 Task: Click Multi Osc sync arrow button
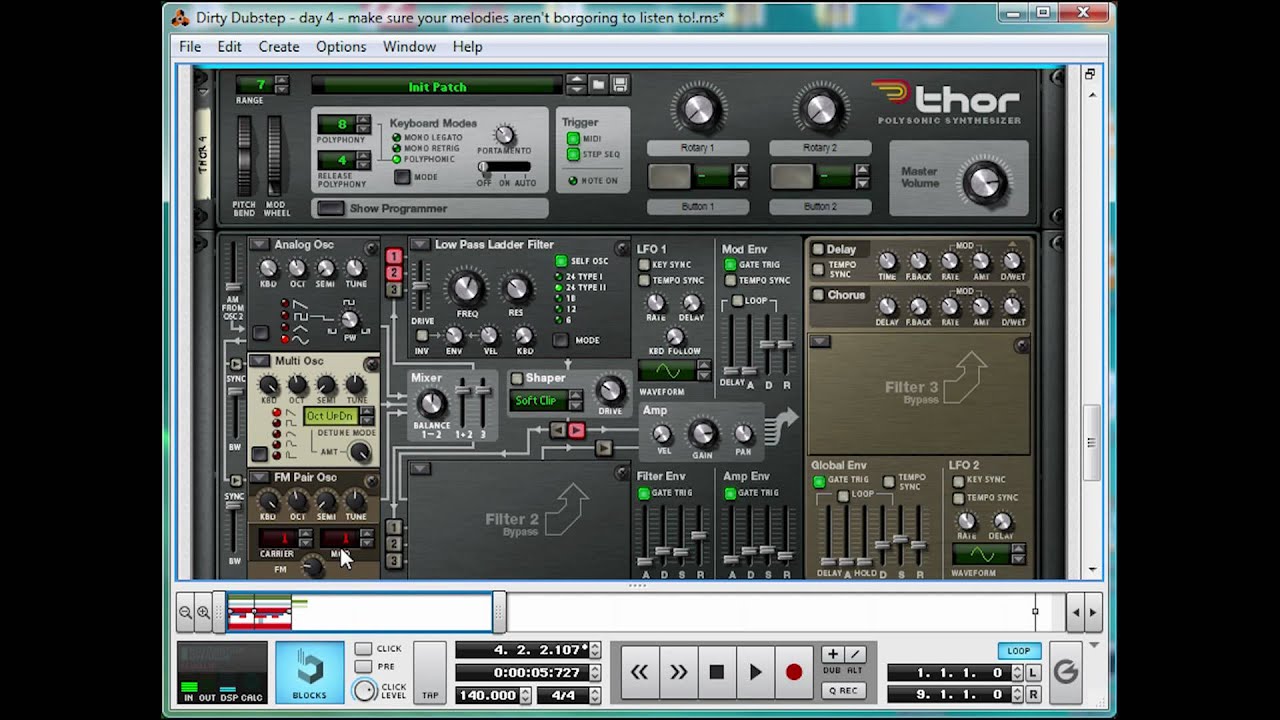pyautogui.click(x=236, y=365)
